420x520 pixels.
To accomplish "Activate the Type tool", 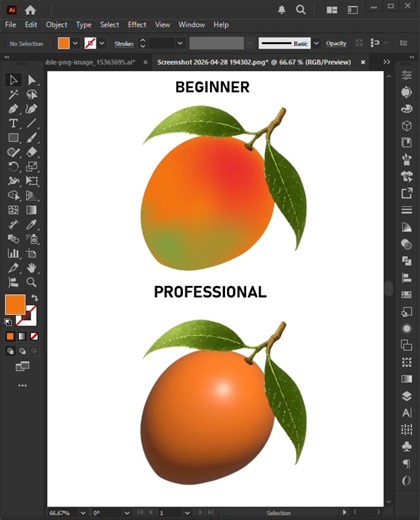I will [x=13, y=123].
